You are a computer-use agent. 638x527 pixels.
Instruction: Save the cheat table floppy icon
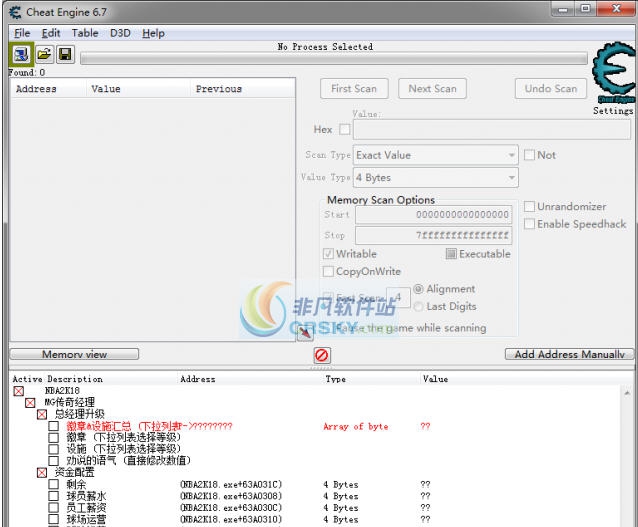(65, 54)
